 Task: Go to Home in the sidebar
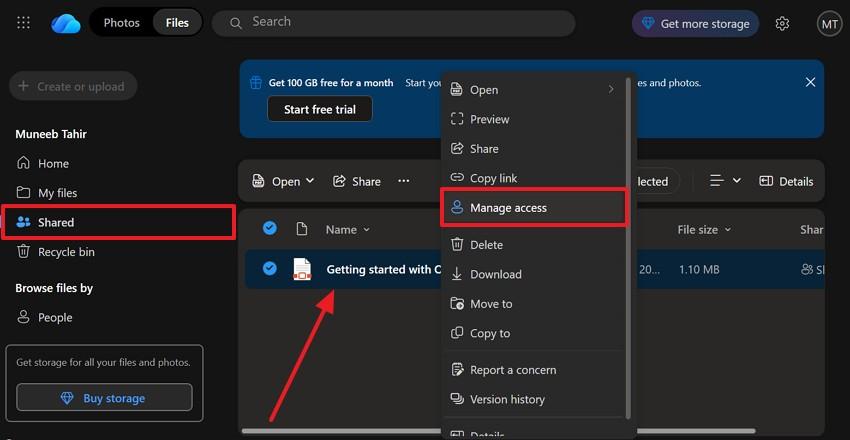coord(53,163)
